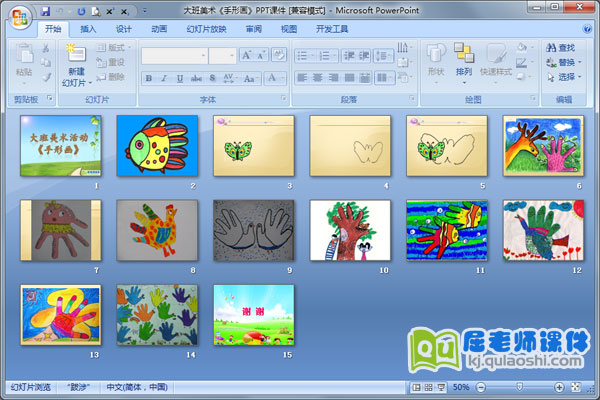The width and height of the screenshot is (600, 400).
Task: Click the zoom slider handle
Action: tap(518, 387)
